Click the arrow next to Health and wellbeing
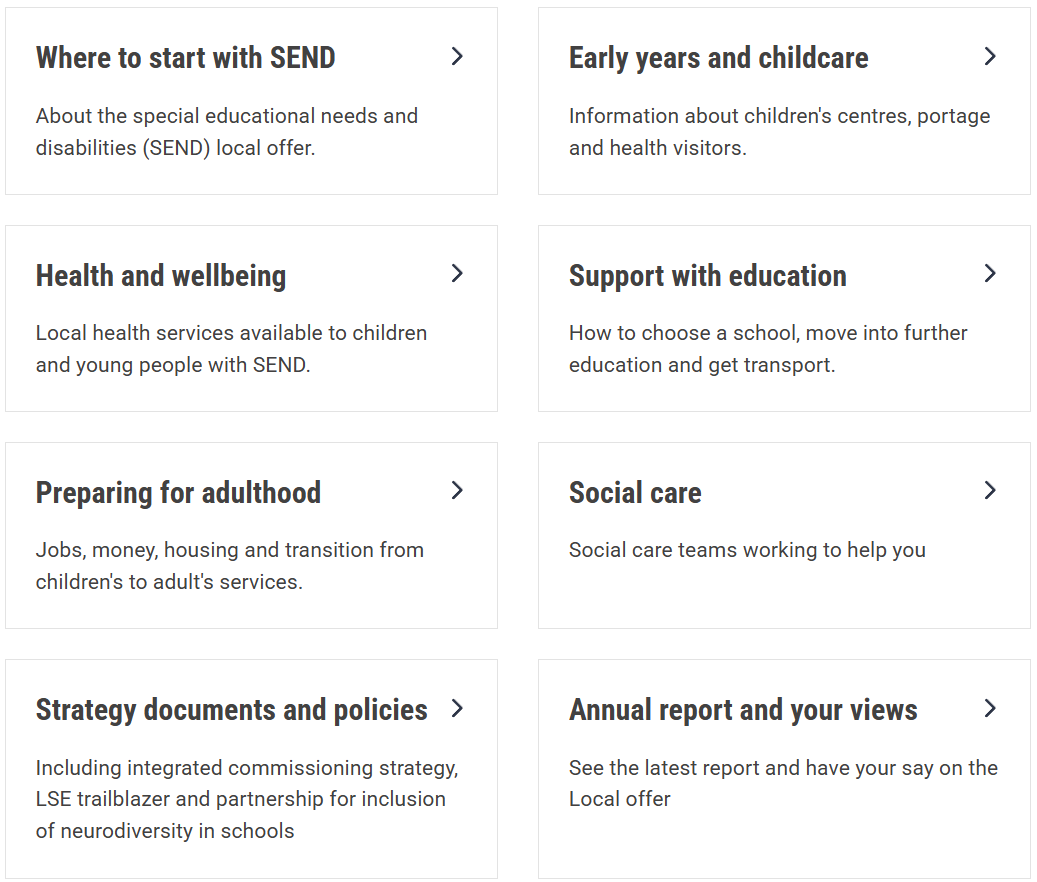Screen dimensions: 1037x882 click(457, 274)
